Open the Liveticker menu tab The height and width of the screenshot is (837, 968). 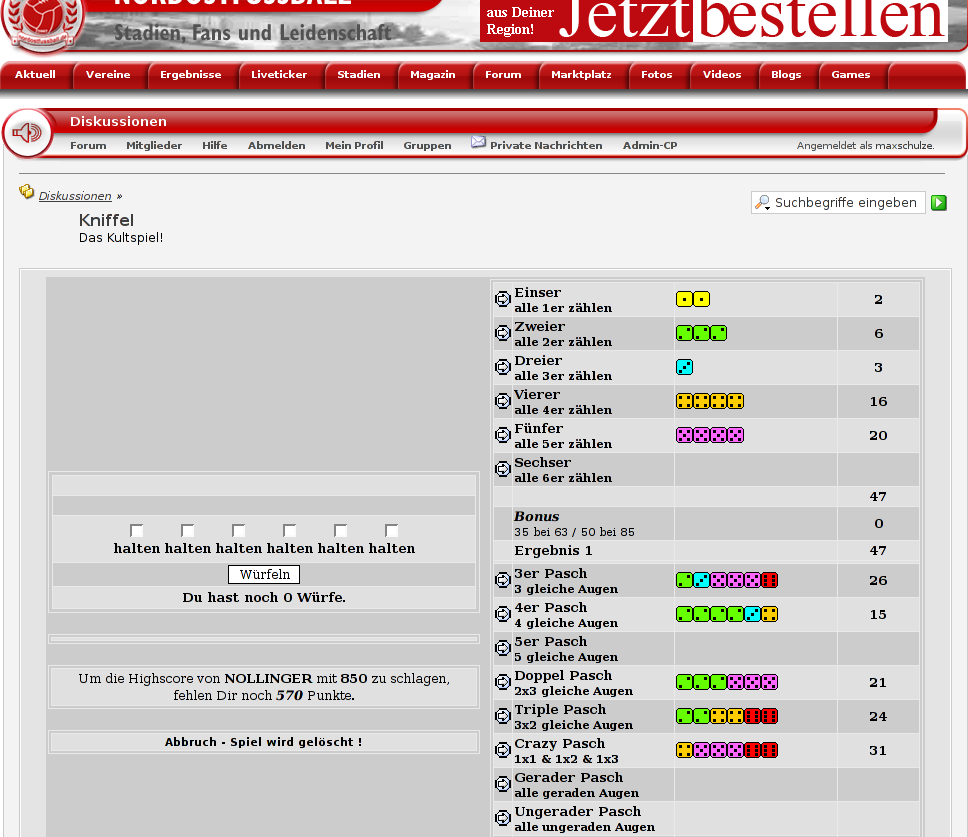[x=279, y=75]
